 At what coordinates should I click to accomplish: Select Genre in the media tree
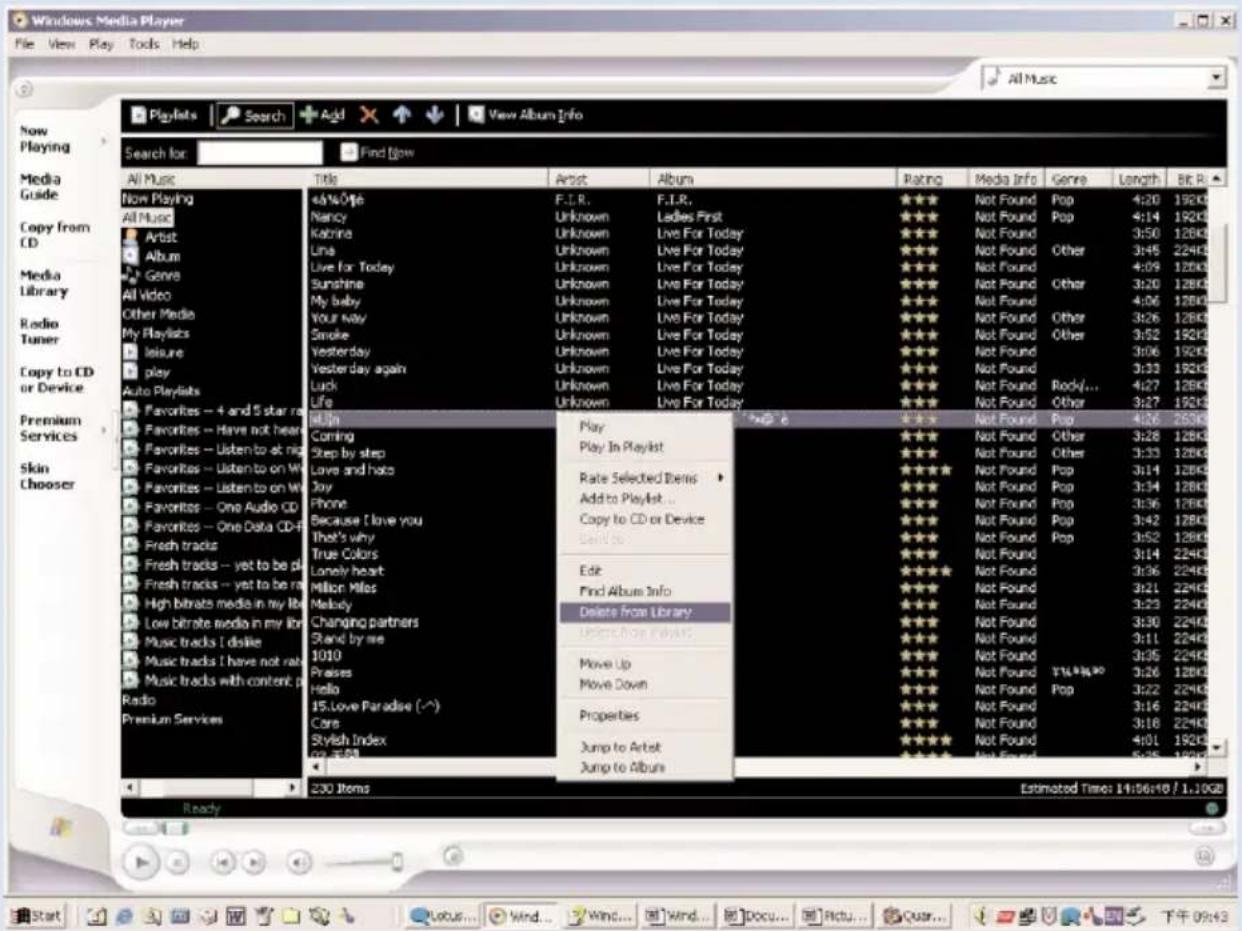click(152, 275)
